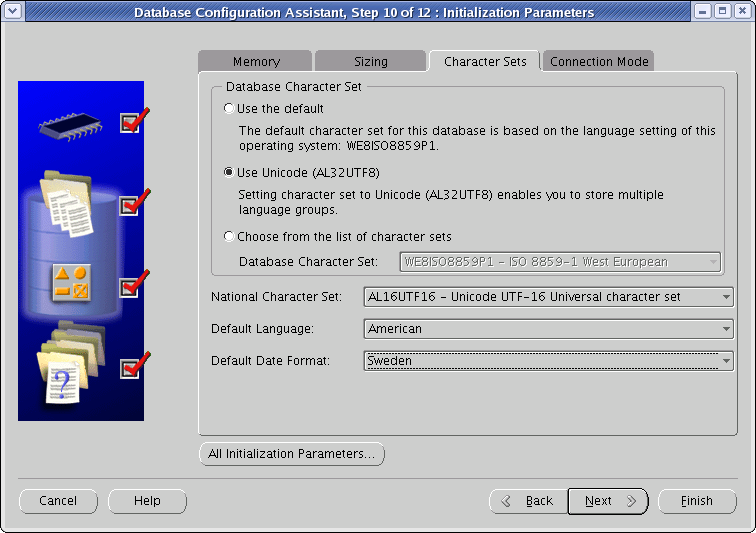Click the memory chip icon in sidebar
756x533 pixels.
(x=70, y=126)
